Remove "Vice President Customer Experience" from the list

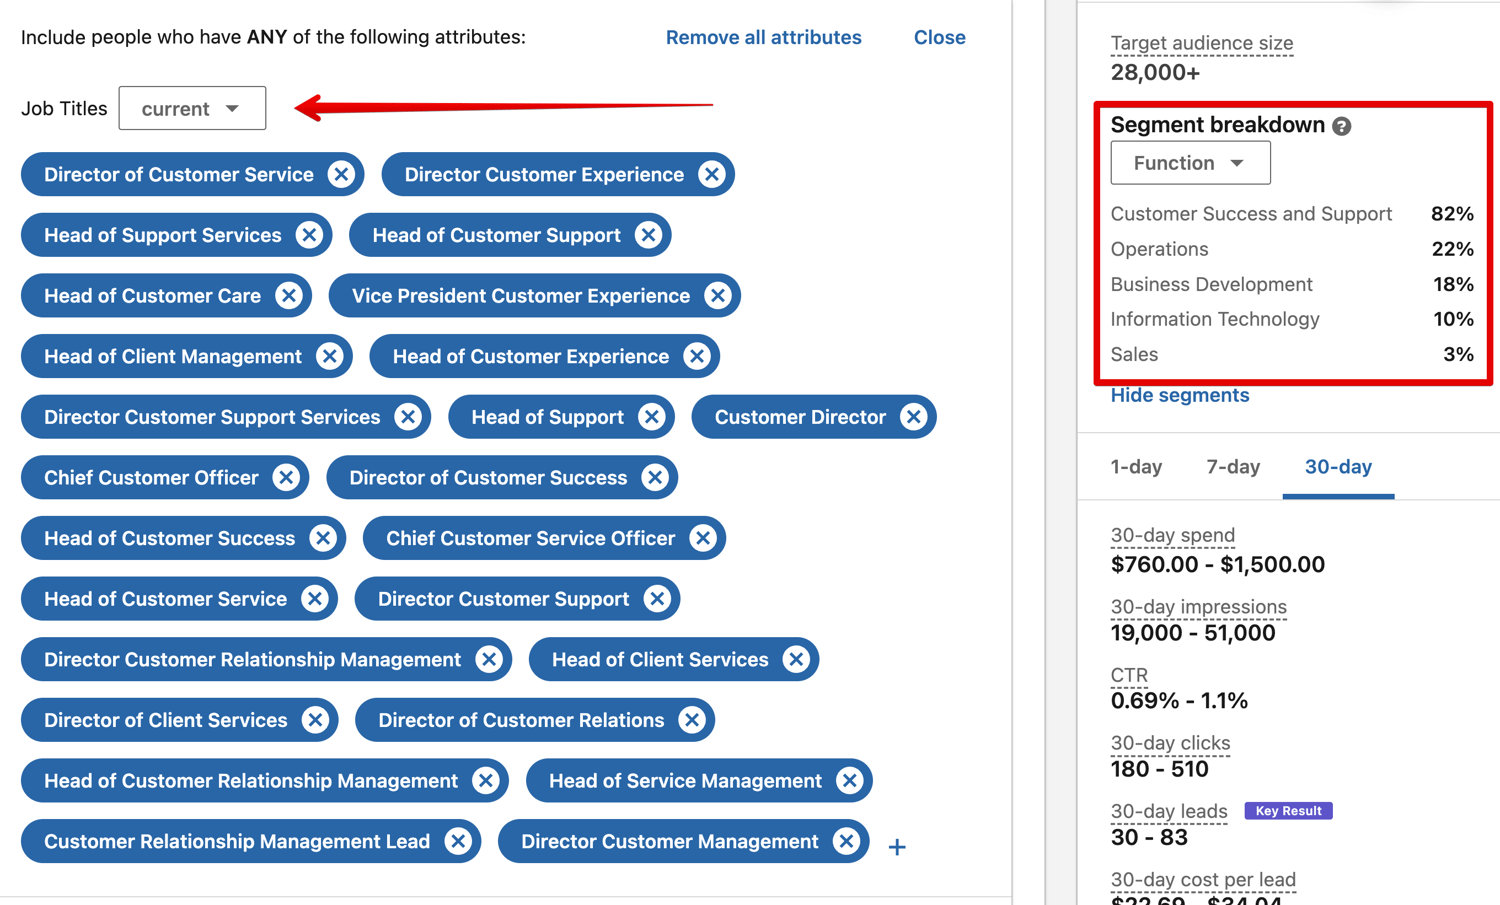717,295
